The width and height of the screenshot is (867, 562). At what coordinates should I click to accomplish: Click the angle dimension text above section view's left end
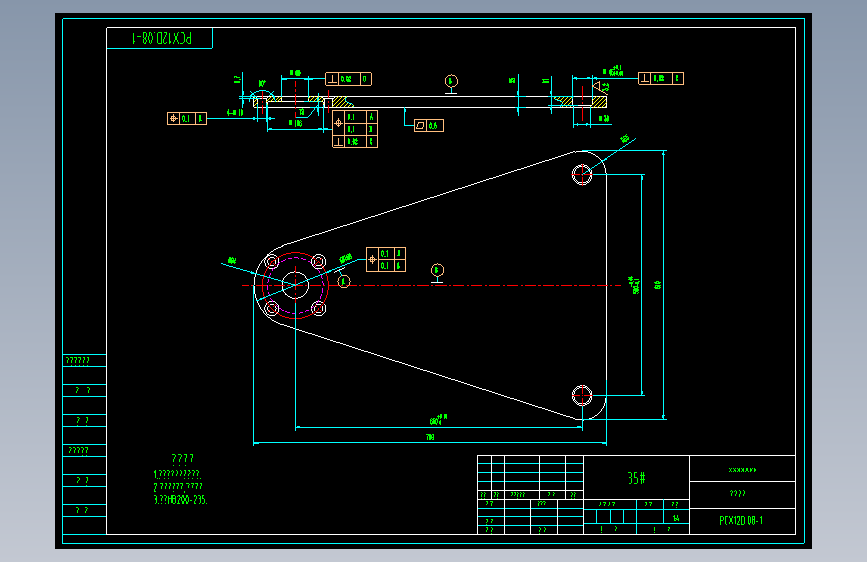click(262, 84)
